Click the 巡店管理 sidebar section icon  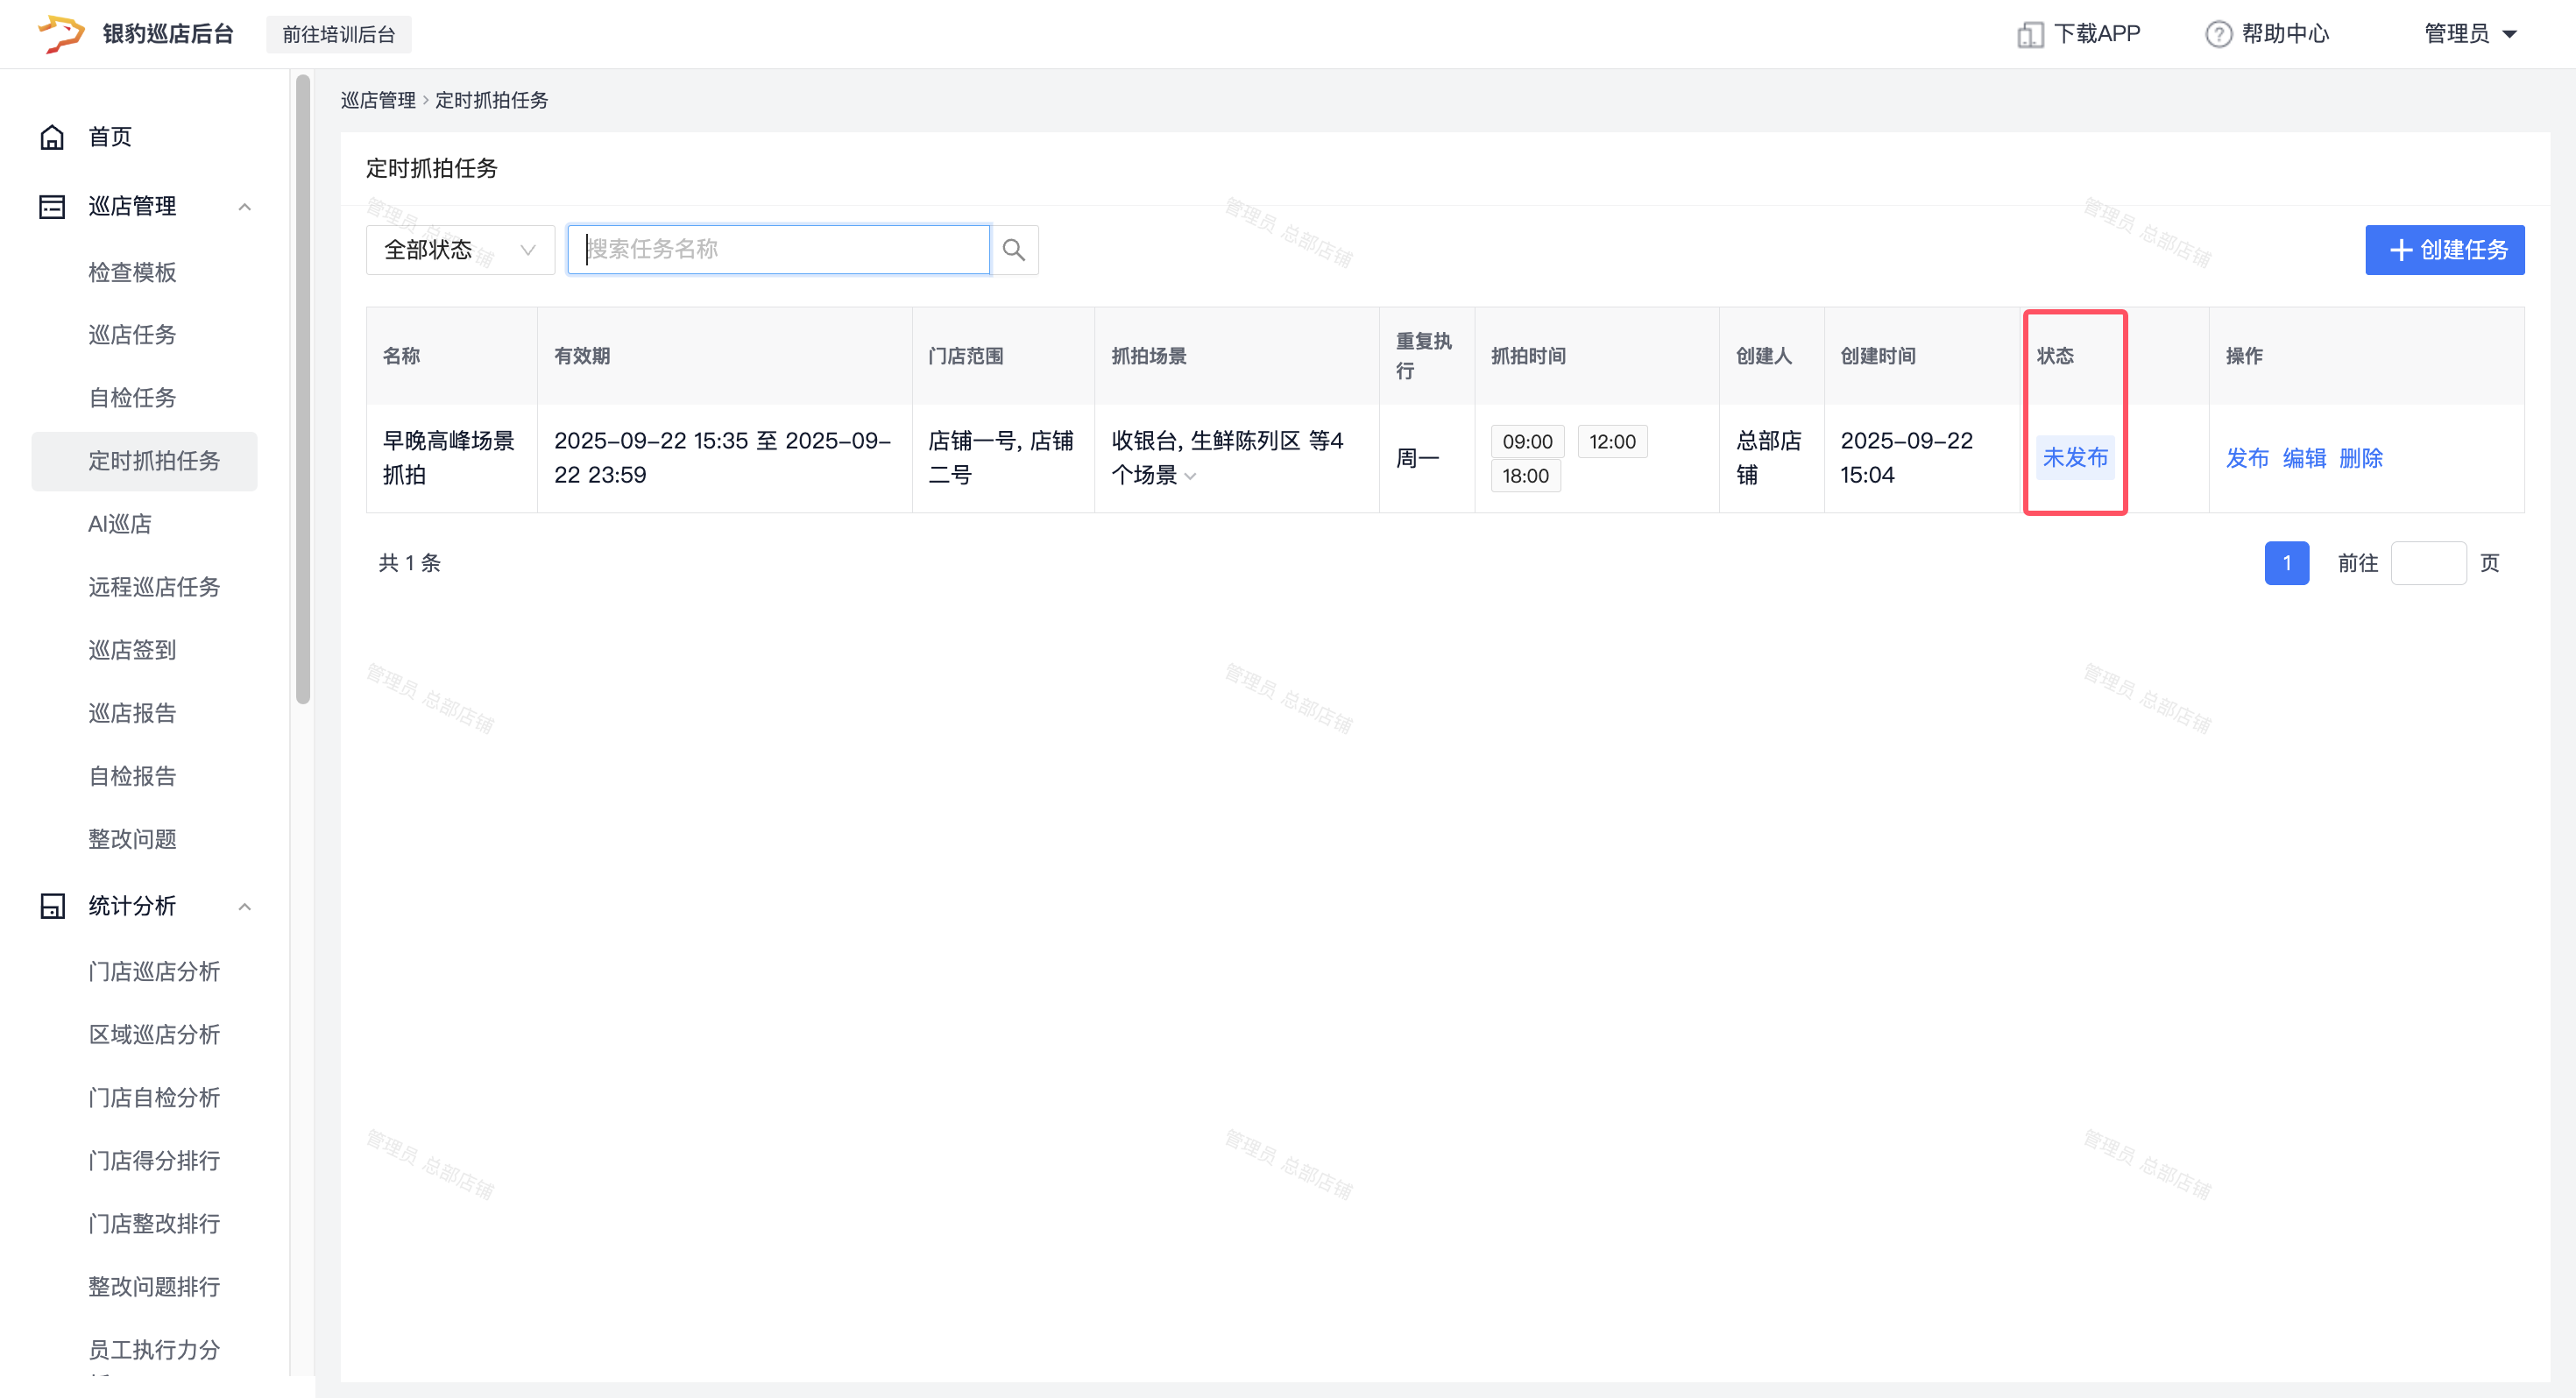click(x=52, y=206)
